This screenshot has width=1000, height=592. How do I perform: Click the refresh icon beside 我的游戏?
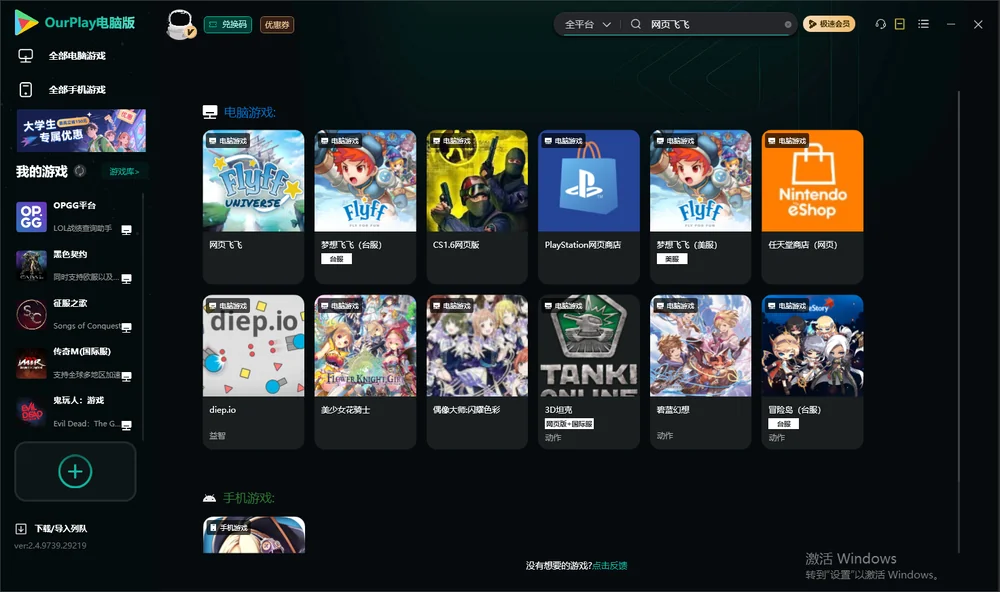80,171
